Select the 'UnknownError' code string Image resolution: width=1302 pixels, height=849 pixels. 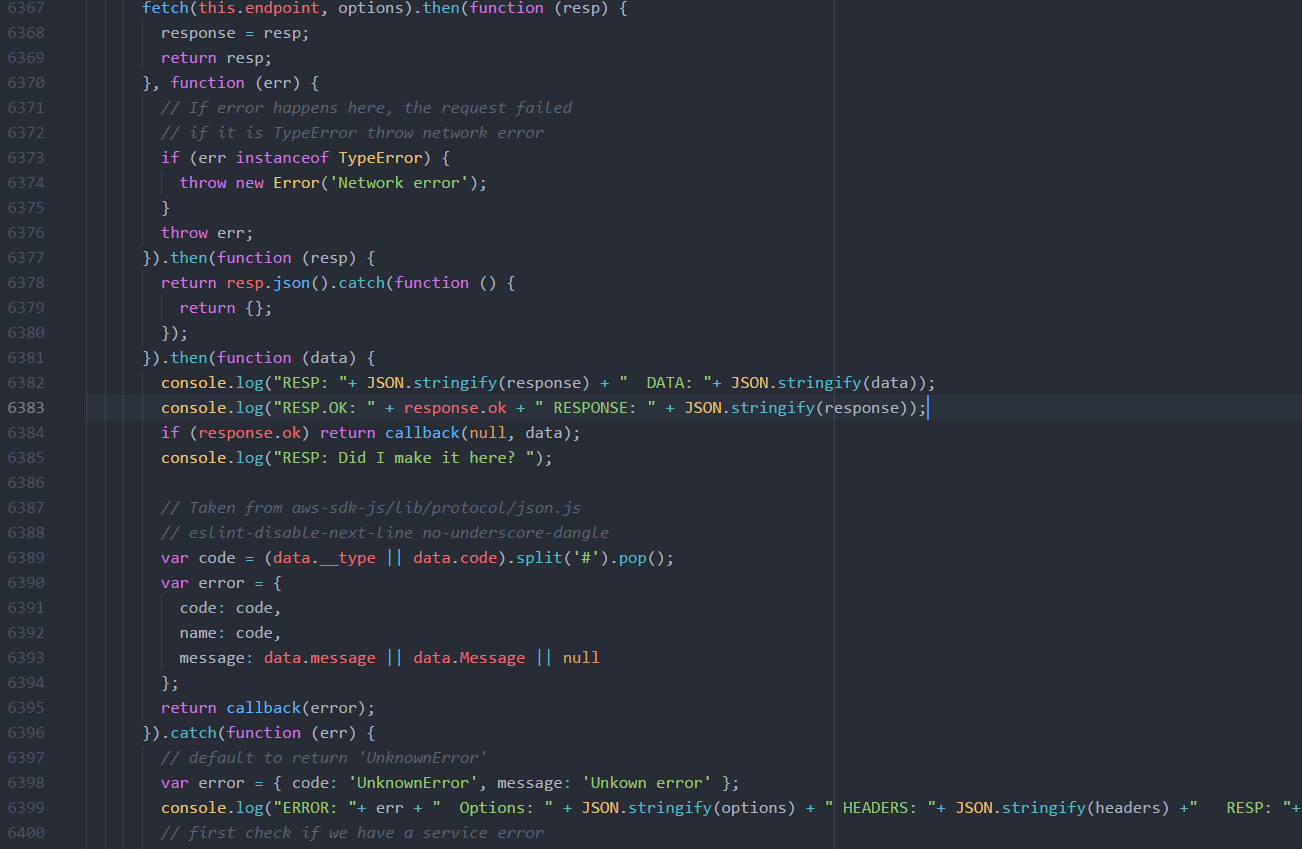pos(412,782)
